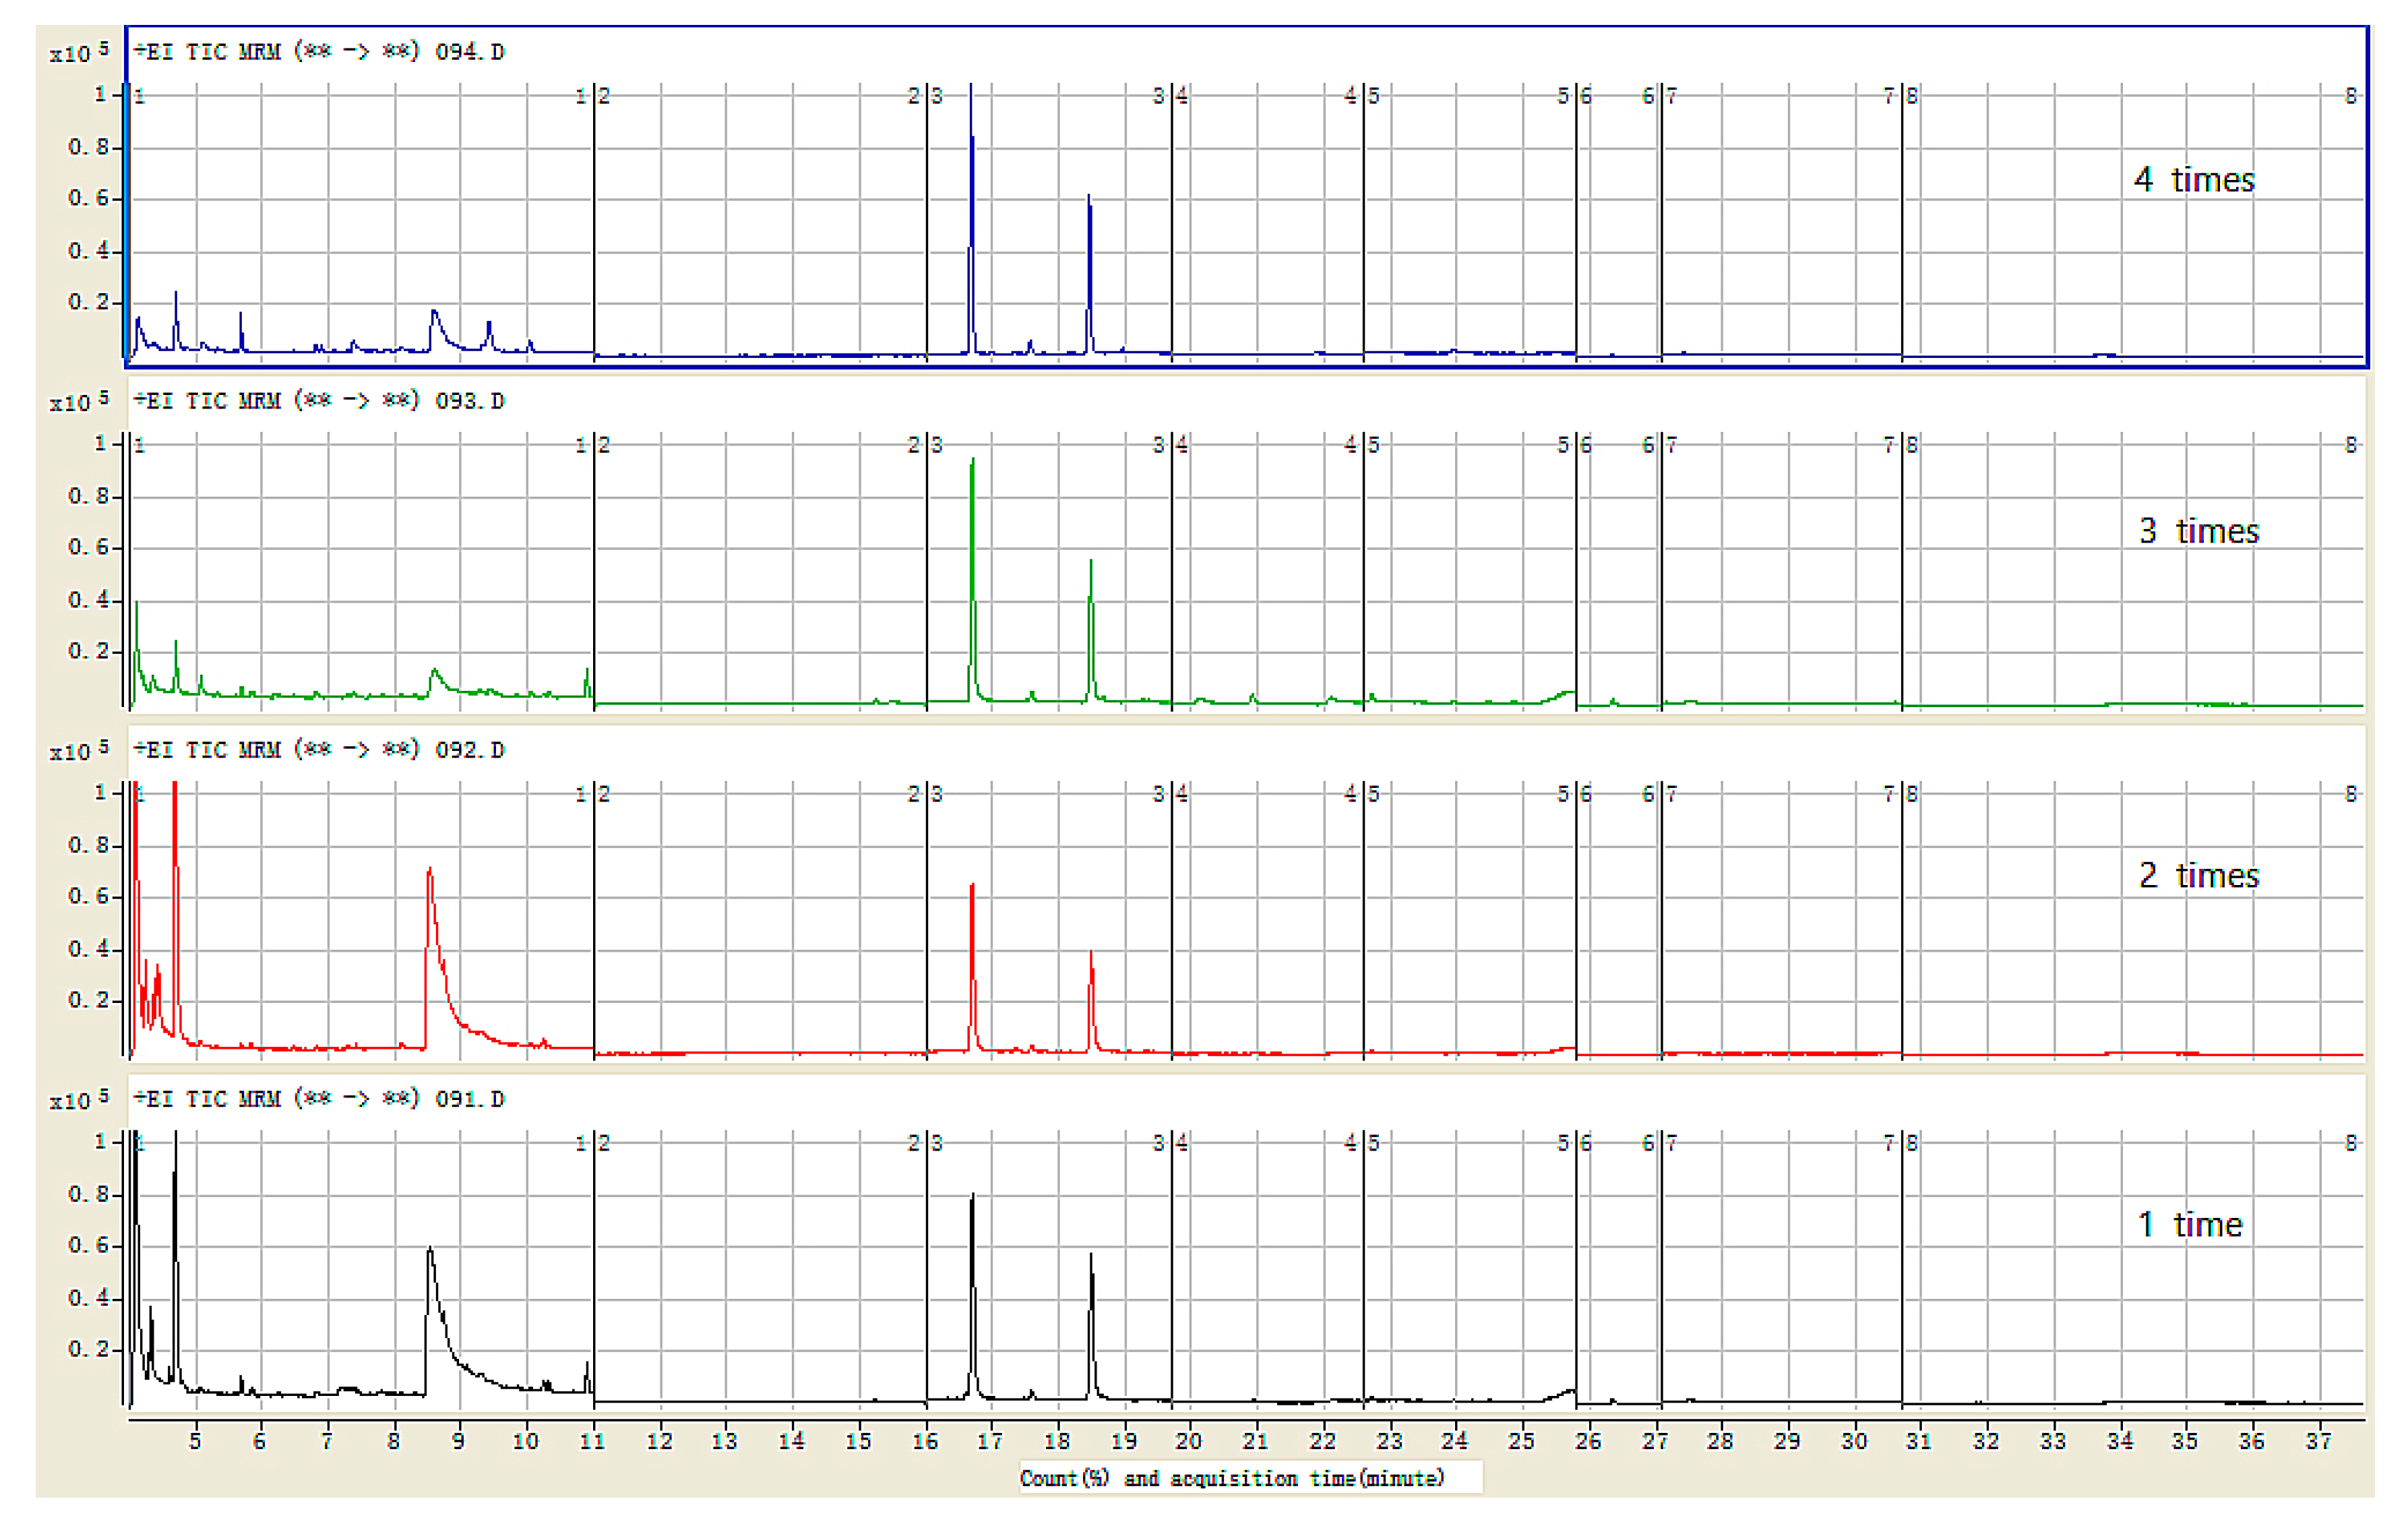Viewport: 2408px width, 1524px height.
Task: Click the green 093.D chromatogram title
Action: tap(319, 401)
